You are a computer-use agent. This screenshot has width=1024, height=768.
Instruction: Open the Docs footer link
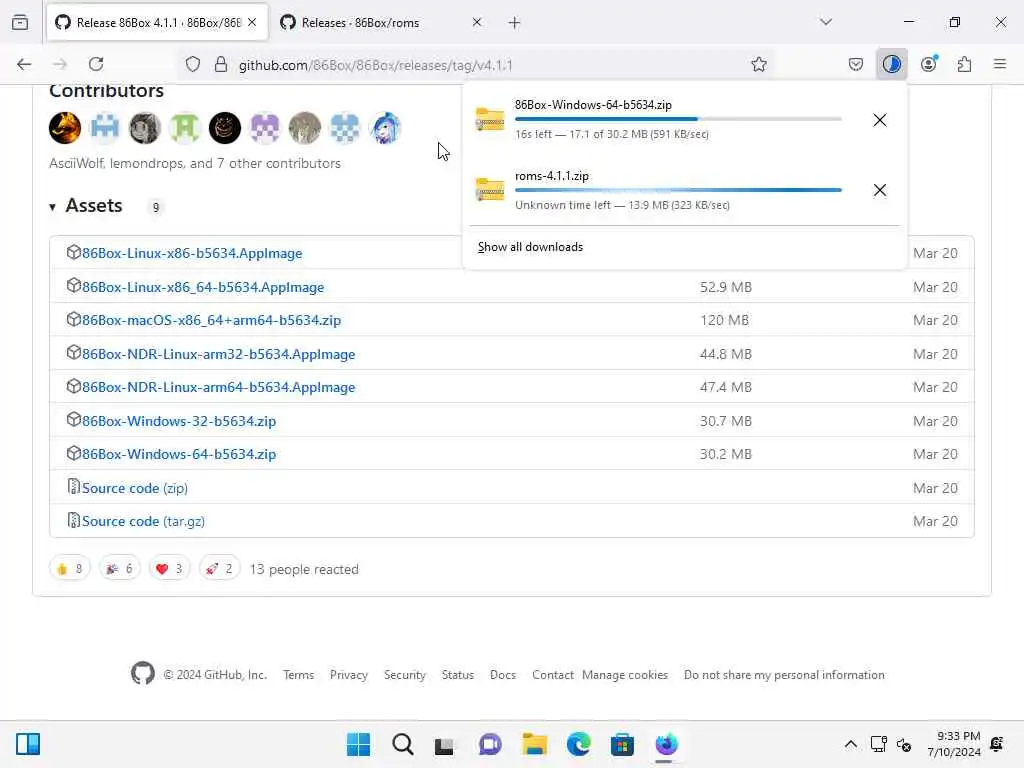[x=503, y=675]
